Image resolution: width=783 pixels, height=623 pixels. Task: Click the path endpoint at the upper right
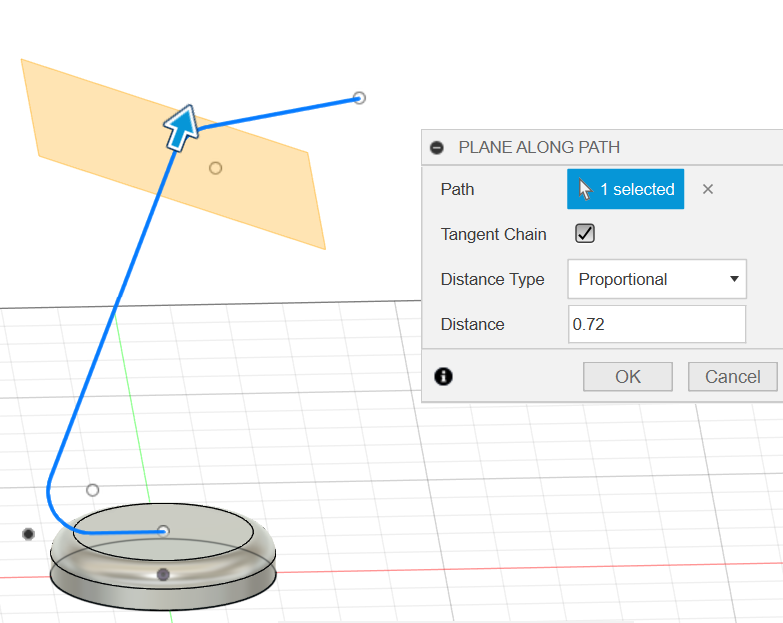[x=360, y=98]
